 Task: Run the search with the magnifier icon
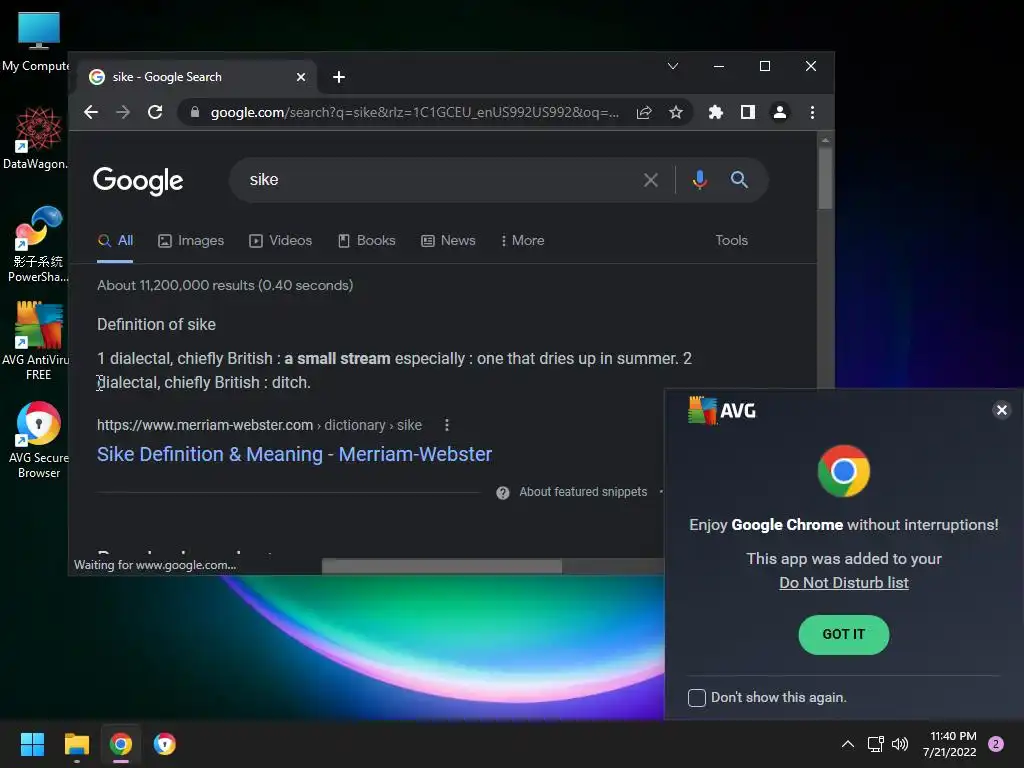[739, 180]
